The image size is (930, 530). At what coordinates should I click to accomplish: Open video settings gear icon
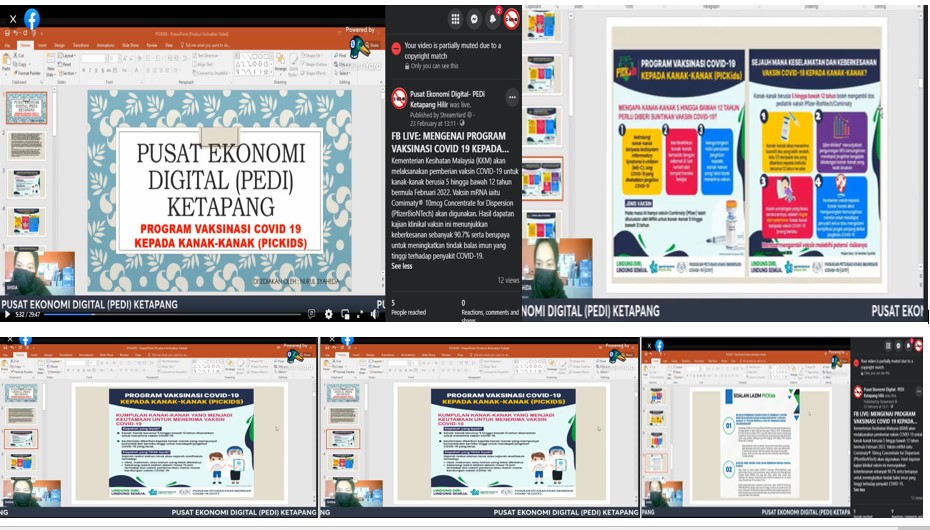(329, 314)
